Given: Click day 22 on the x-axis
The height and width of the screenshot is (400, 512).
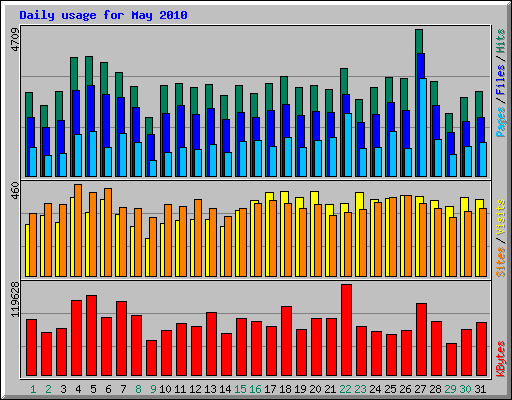Looking at the screenshot, I should (x=345, y=389).
